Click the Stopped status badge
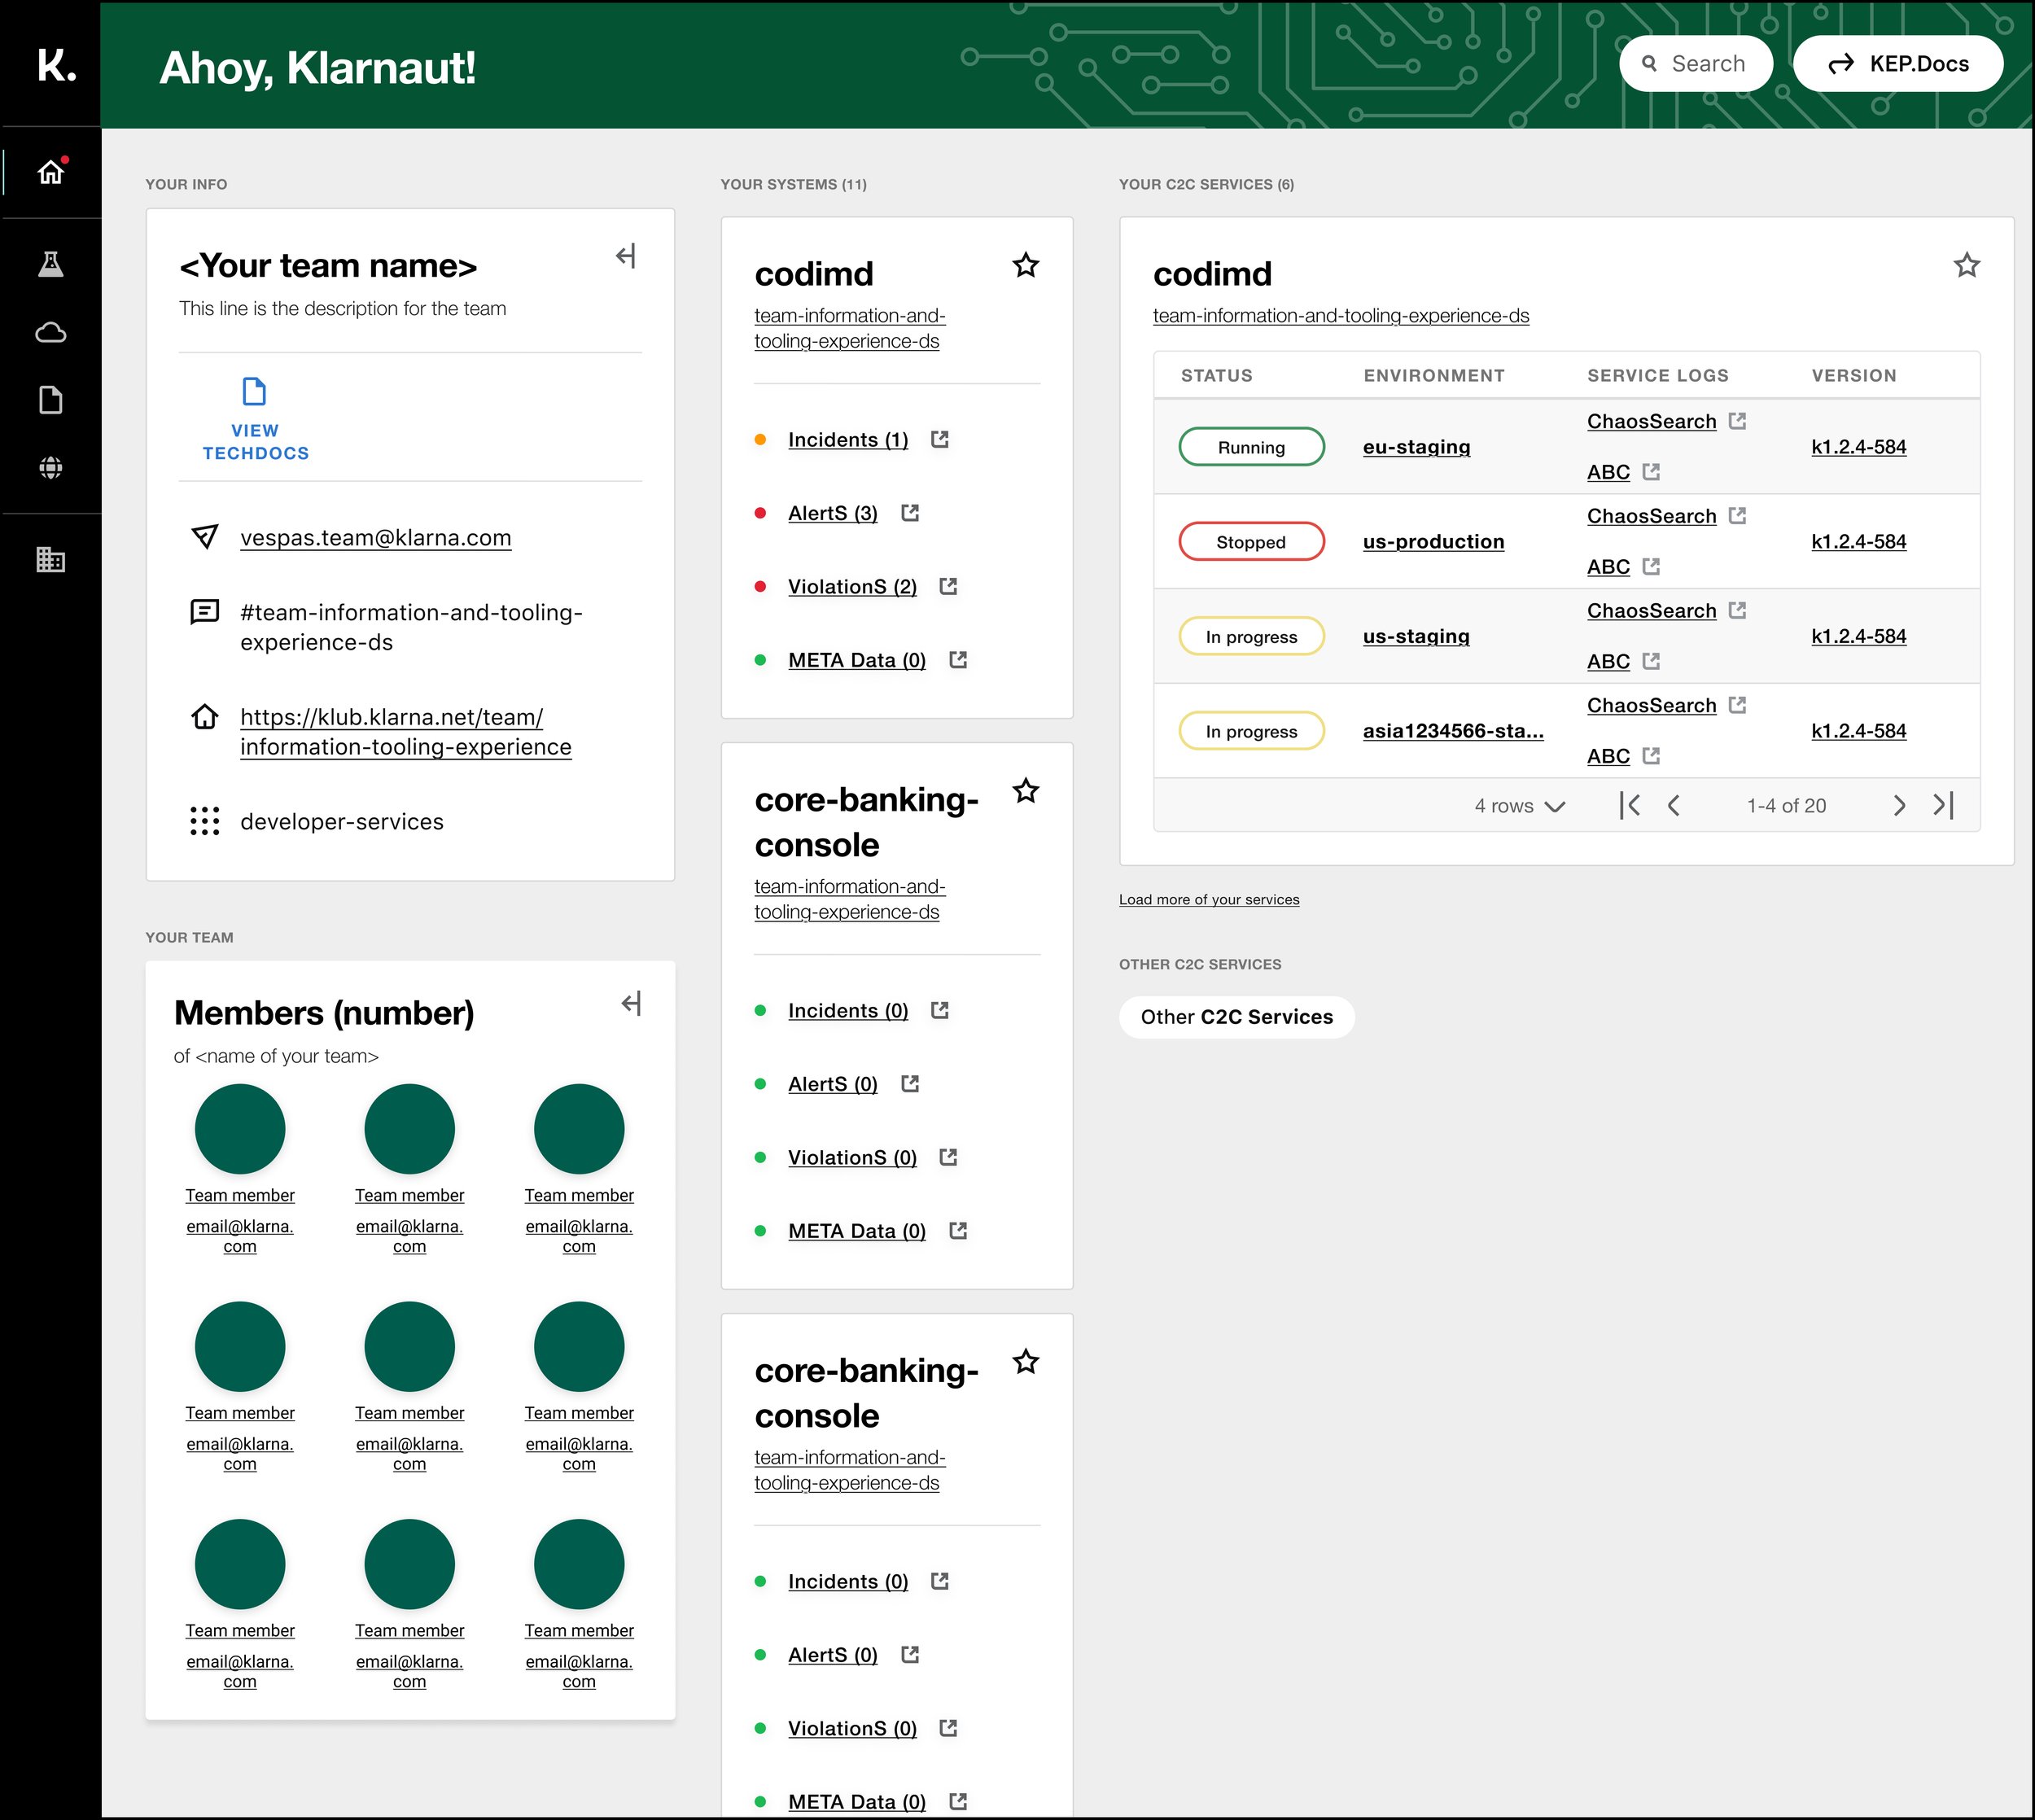Viewport: 2035px width, 1820px height. [1252, 542]
